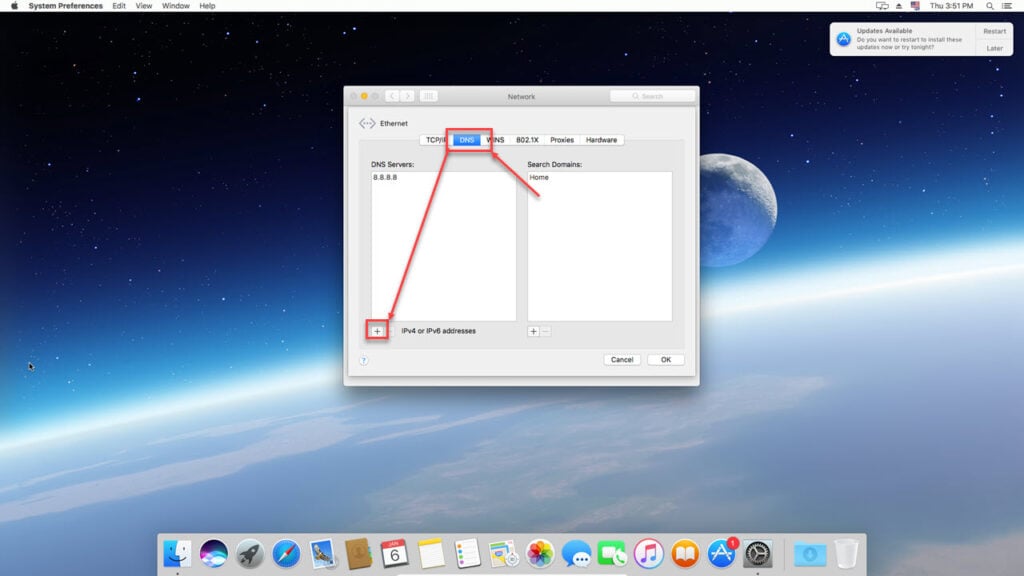The image size is (1024, 576).
Task: Click the Apple menu logo
Action: pos(14,6)
